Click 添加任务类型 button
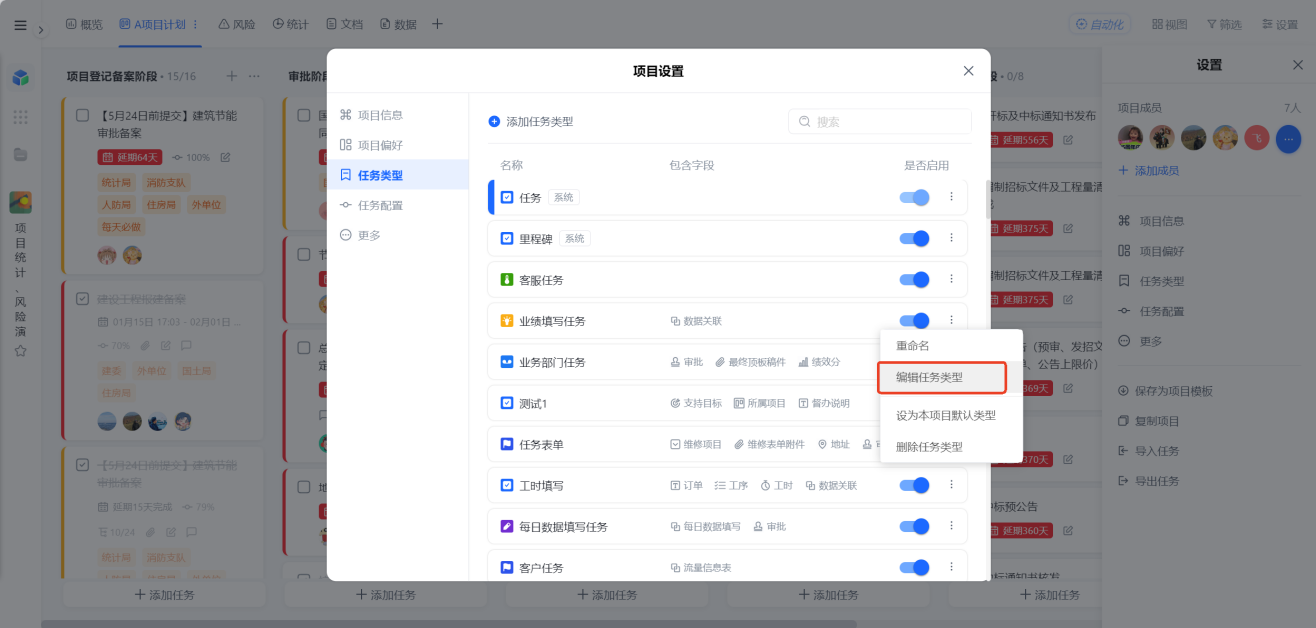Screen dimensions: 1316x628 coord(531,121)
